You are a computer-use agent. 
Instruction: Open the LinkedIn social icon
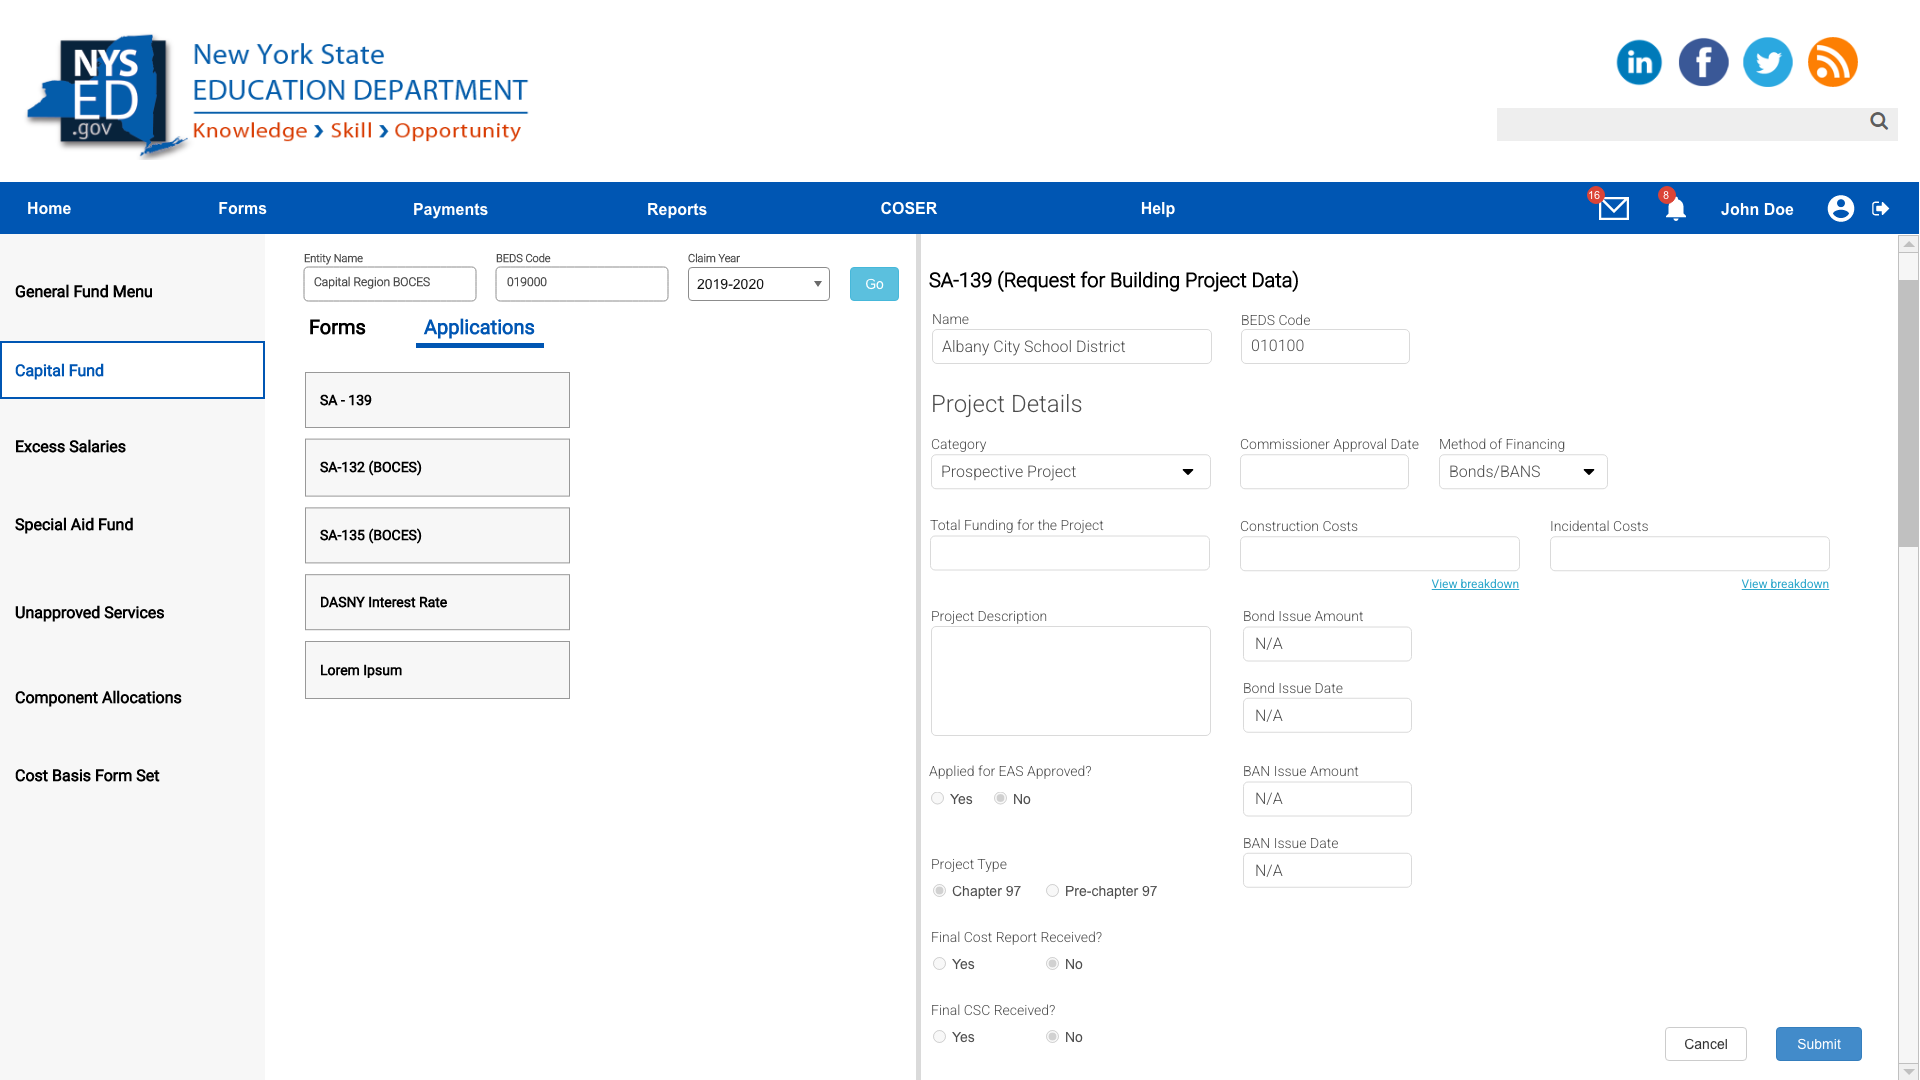(x=1638, y=62)
